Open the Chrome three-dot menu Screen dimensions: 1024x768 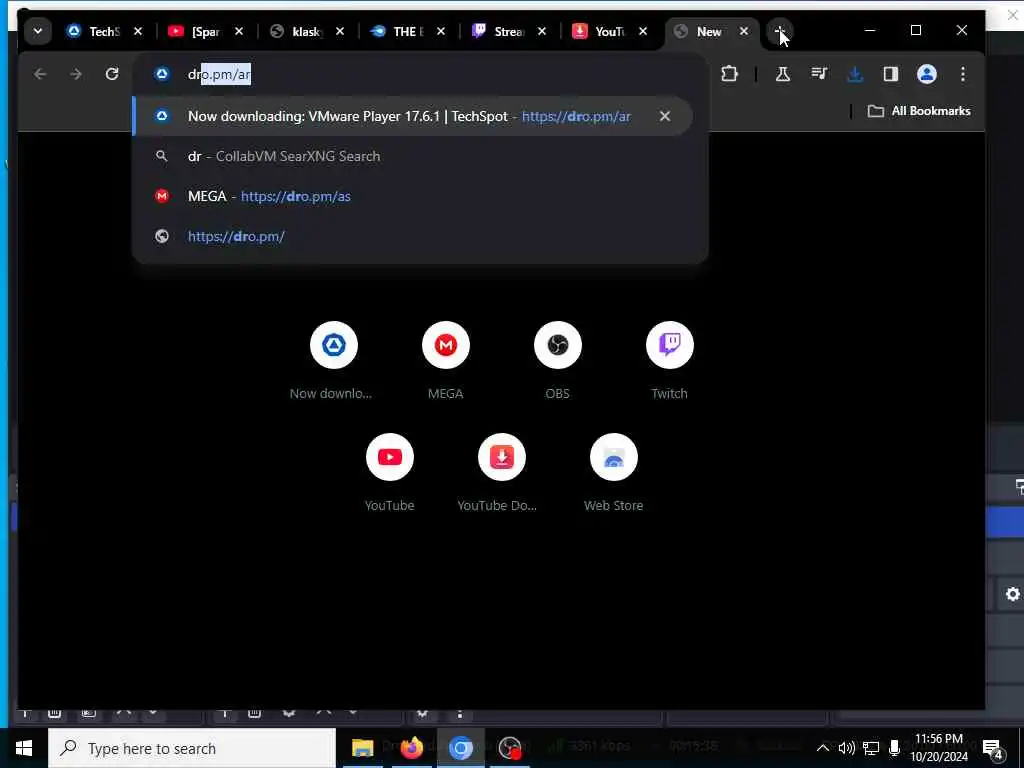point(963,74)
